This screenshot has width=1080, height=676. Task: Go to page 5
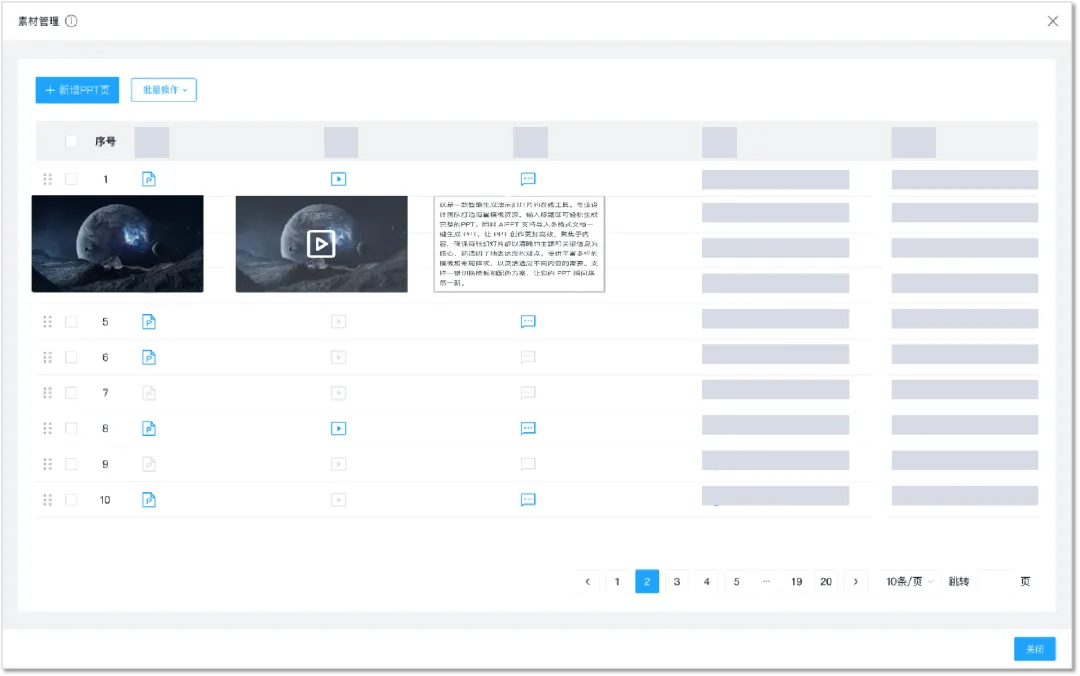pos(736,582)
